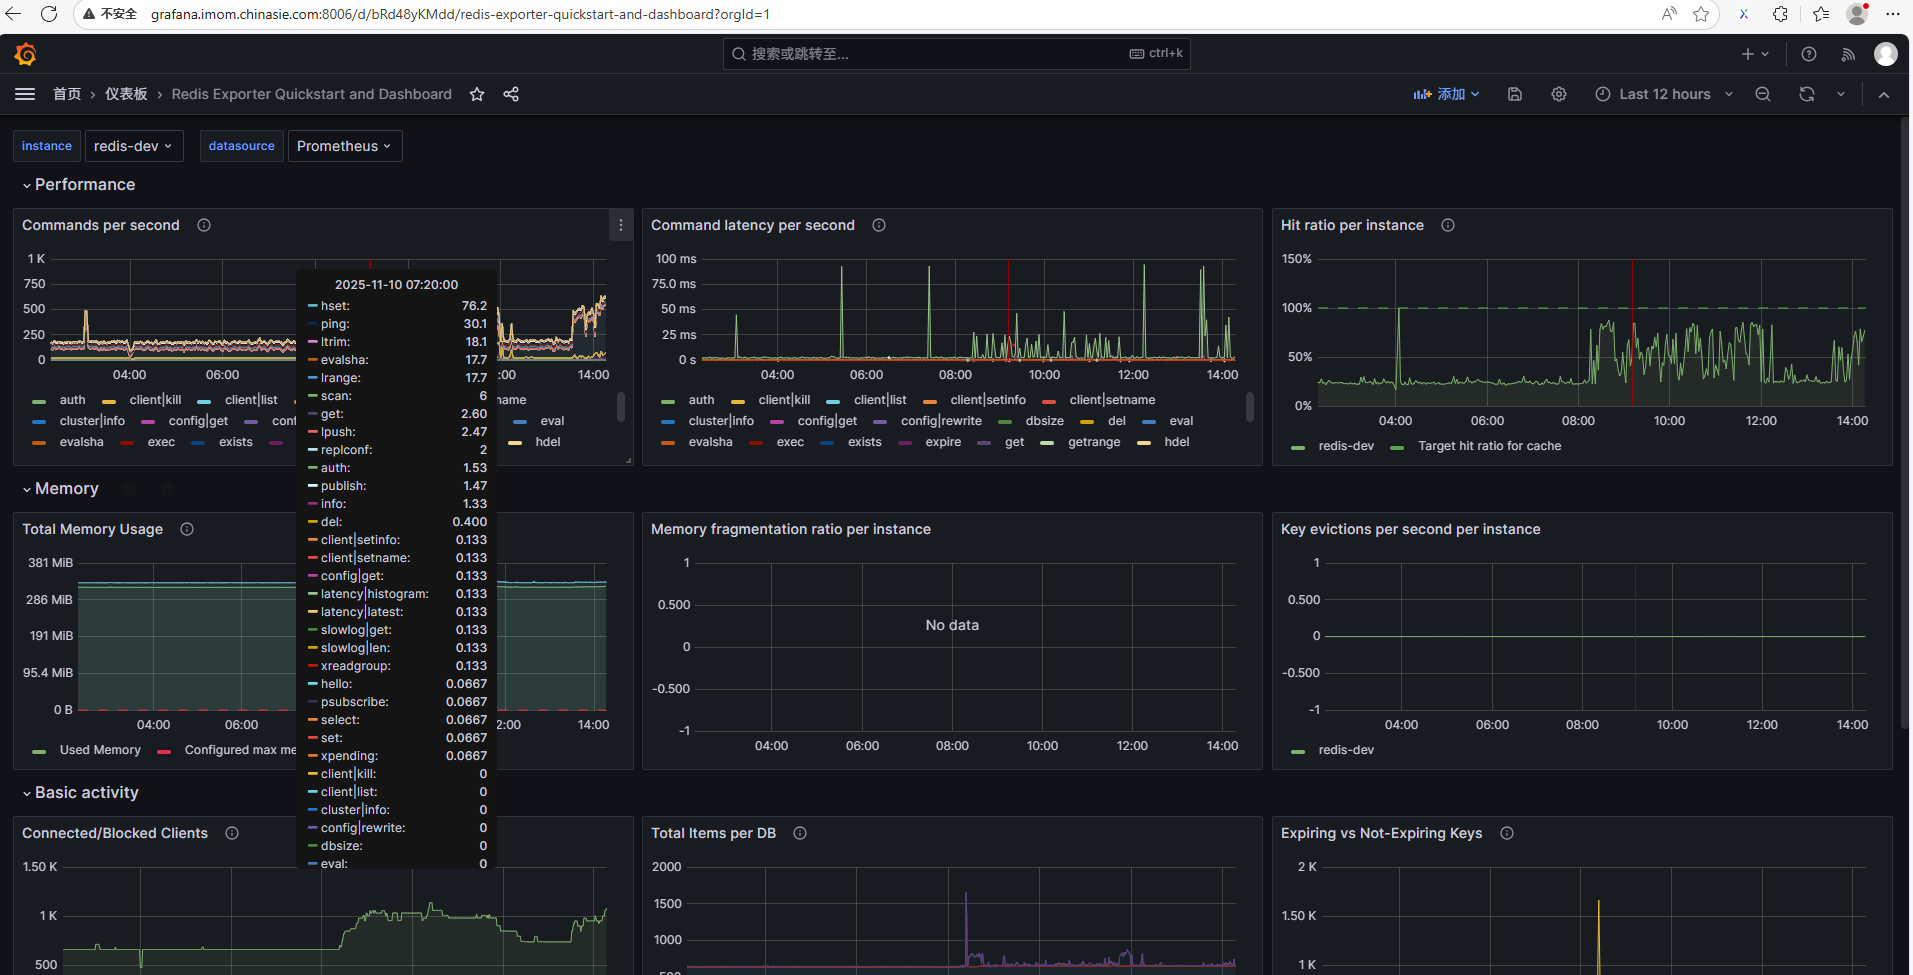
Task: Open the redis-dev instance dropdown
Action: point(133,146)
